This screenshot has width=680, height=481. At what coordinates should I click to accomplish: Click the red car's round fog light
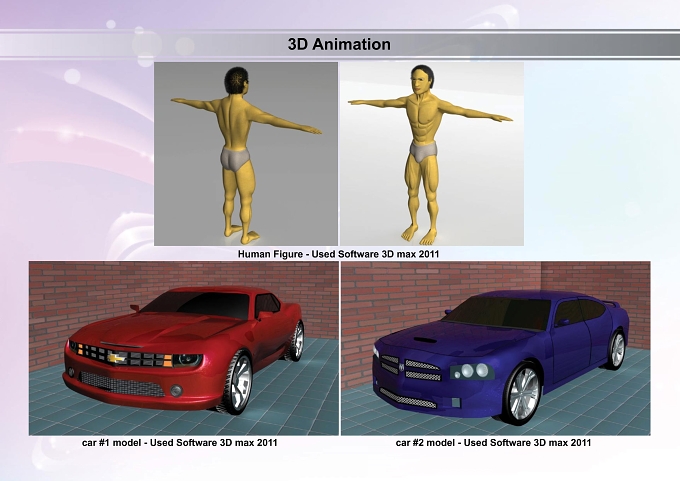[176, 390]
